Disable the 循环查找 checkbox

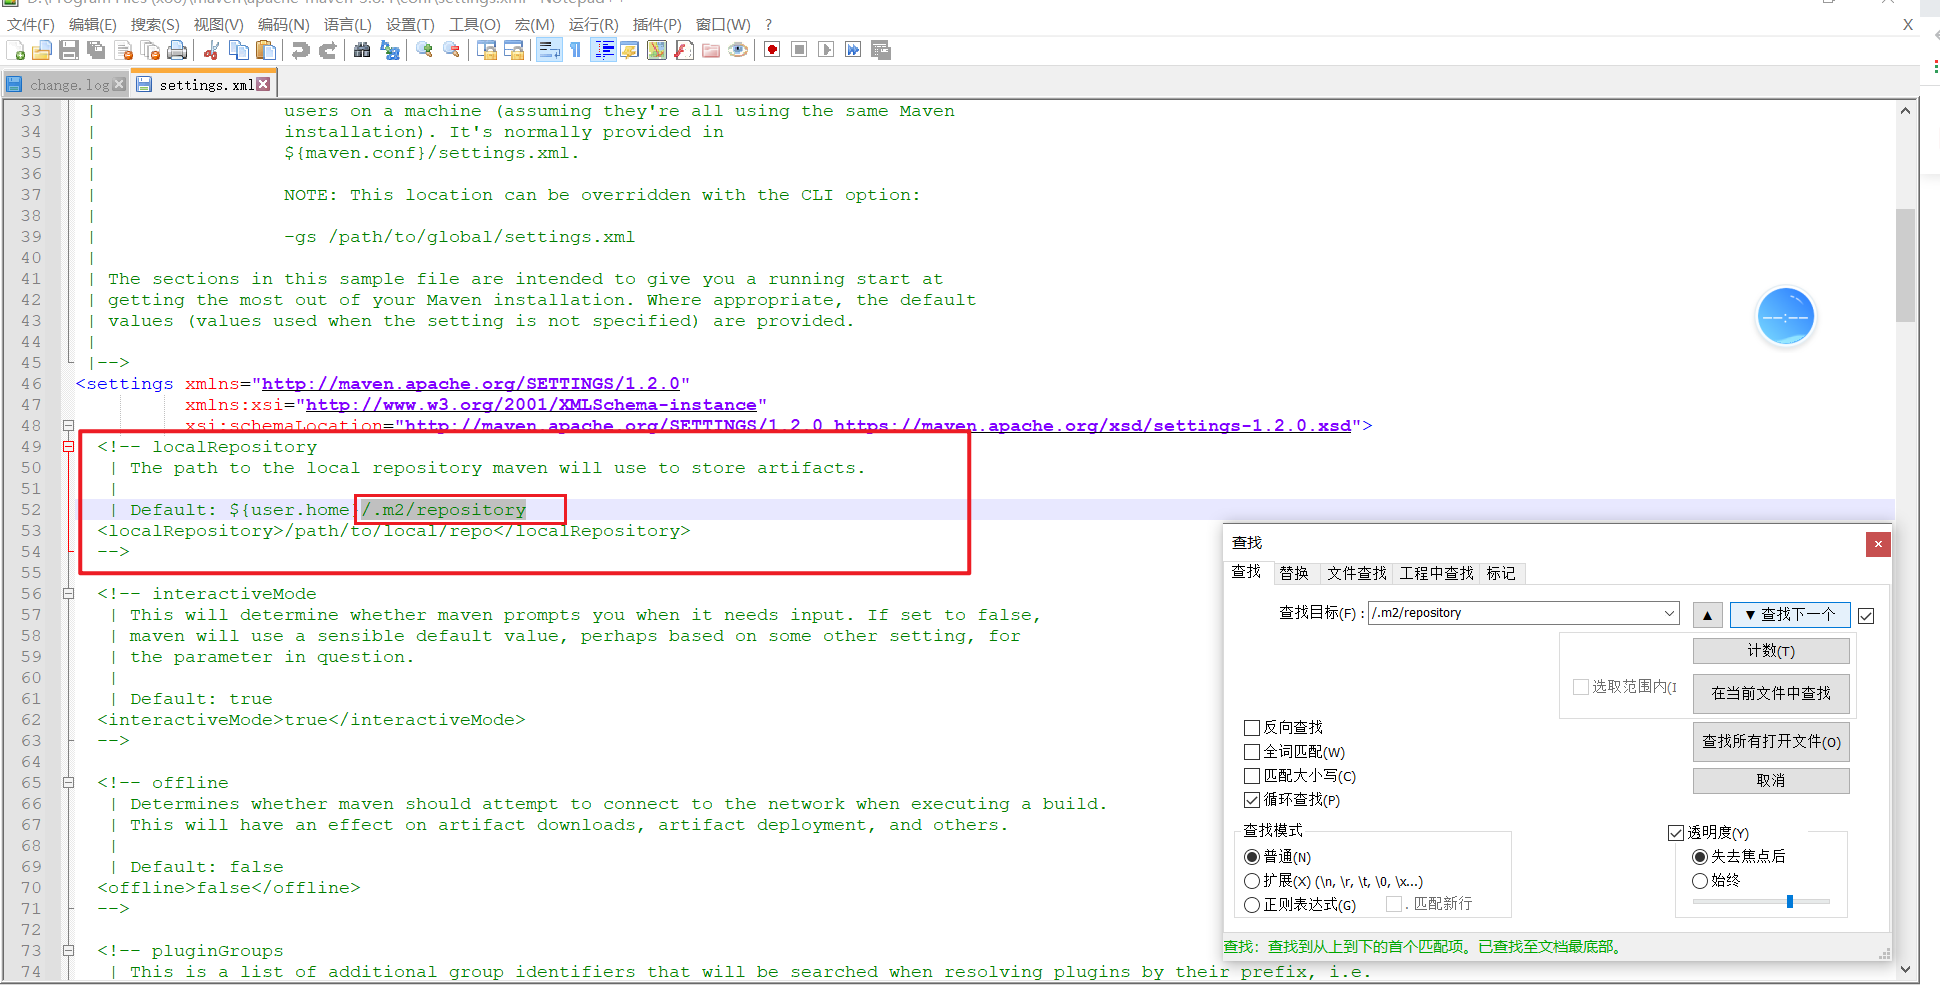click(1252, 800)
